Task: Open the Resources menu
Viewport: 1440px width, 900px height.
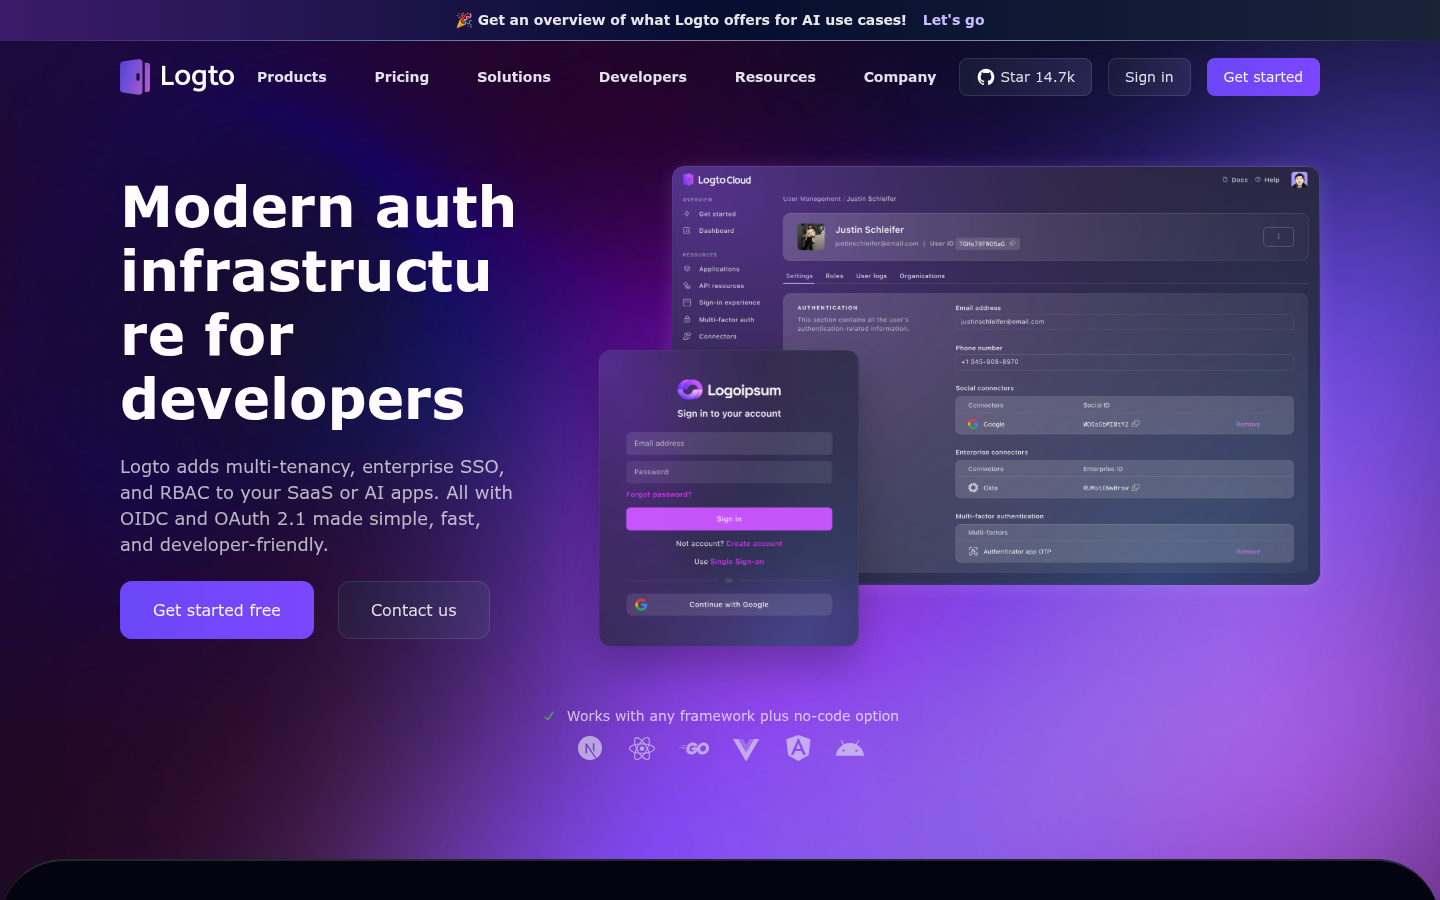Action: 775,77
